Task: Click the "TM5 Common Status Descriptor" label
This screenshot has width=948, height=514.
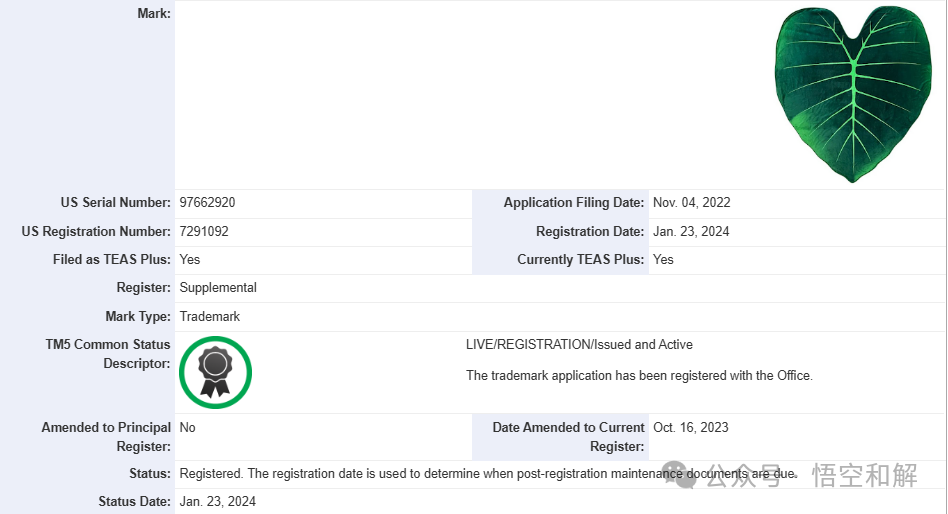Action: tap(108, 354)
